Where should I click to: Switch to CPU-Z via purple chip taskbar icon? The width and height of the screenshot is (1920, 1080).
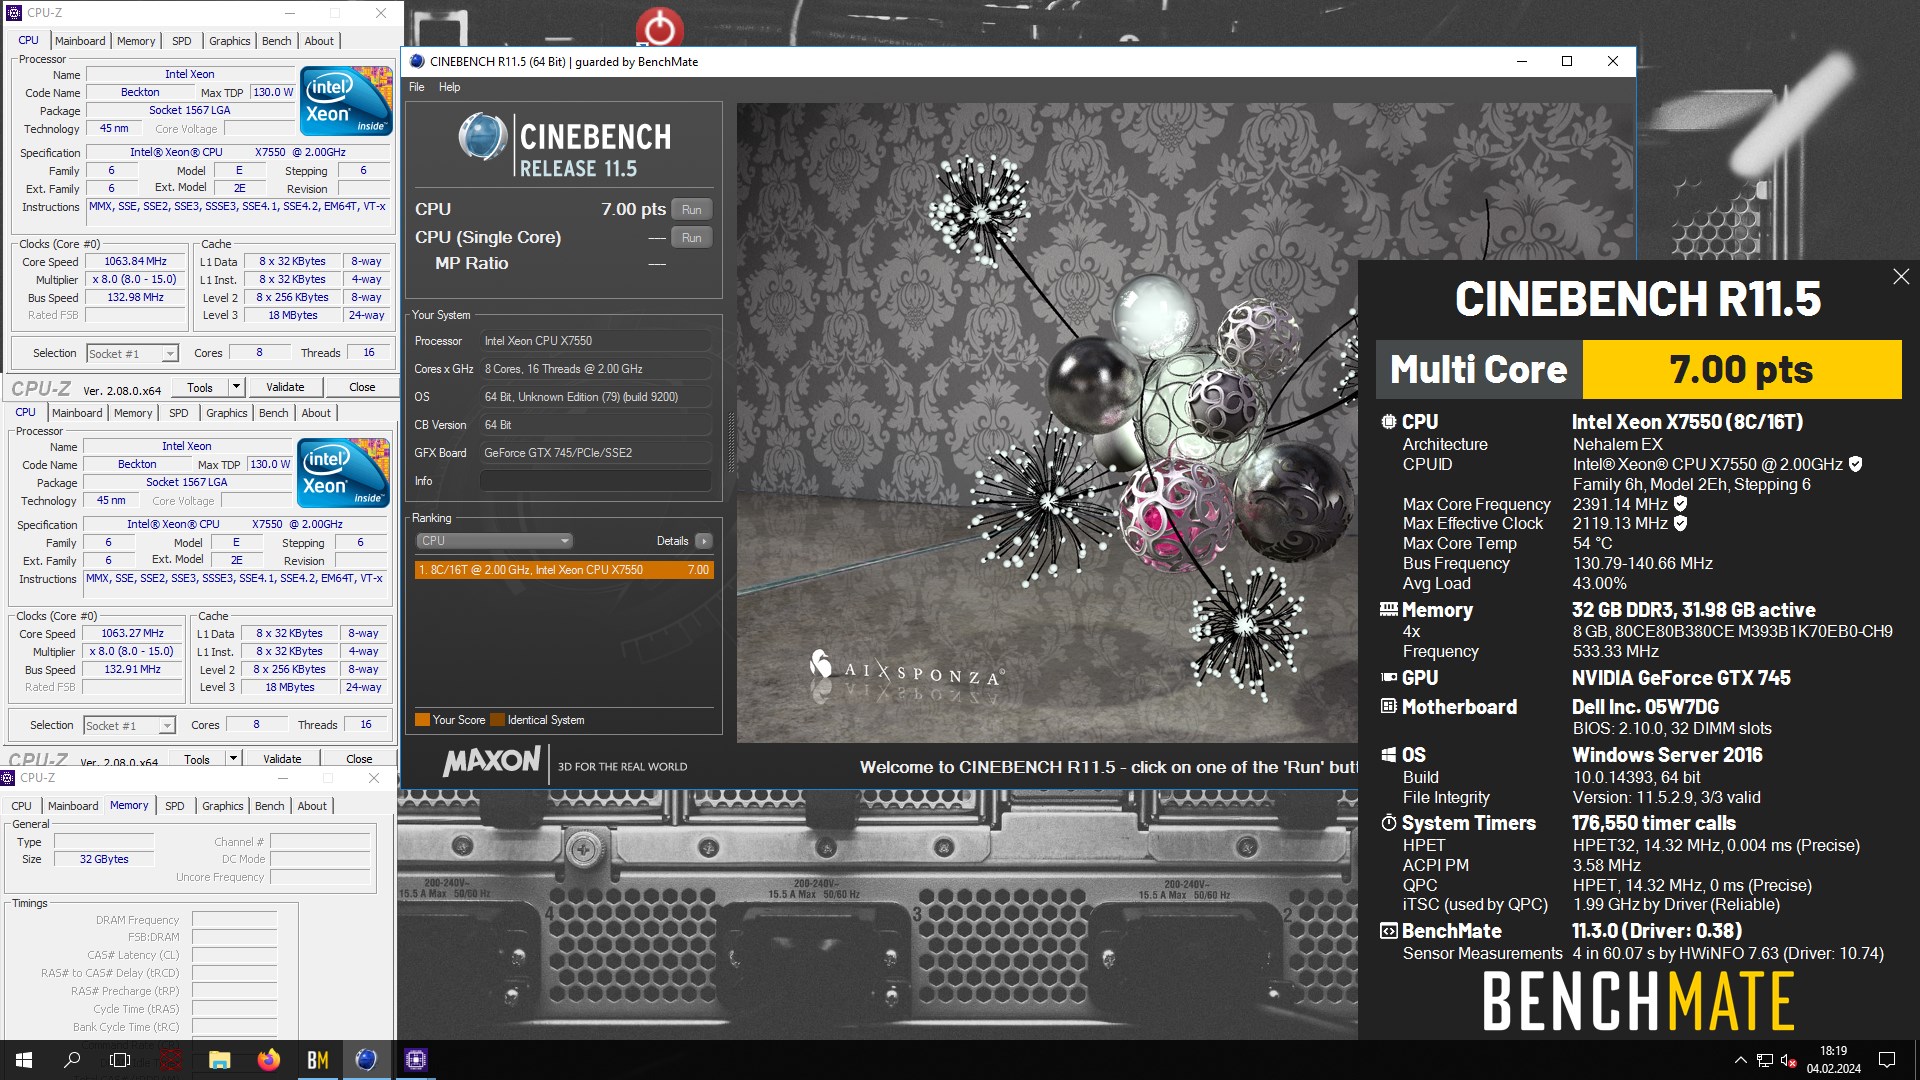click(x=416, y=1060)
